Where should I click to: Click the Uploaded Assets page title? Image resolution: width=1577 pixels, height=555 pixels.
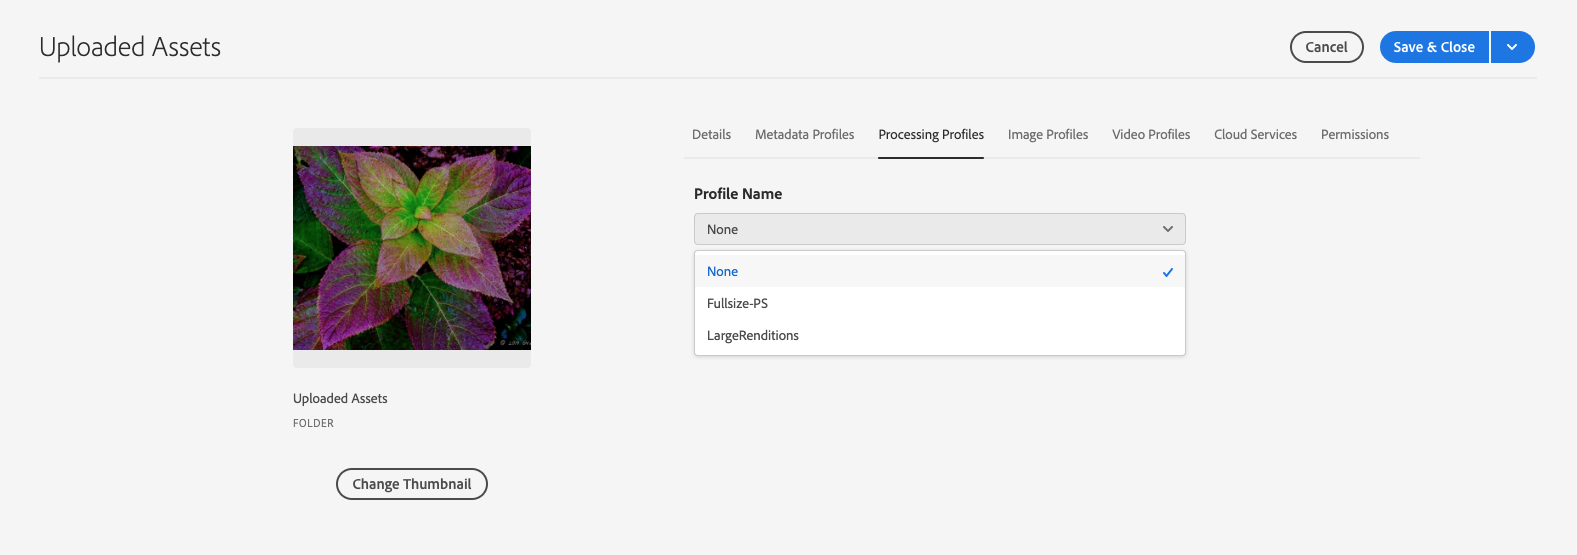pyautogui.click(x=130, y=47)
